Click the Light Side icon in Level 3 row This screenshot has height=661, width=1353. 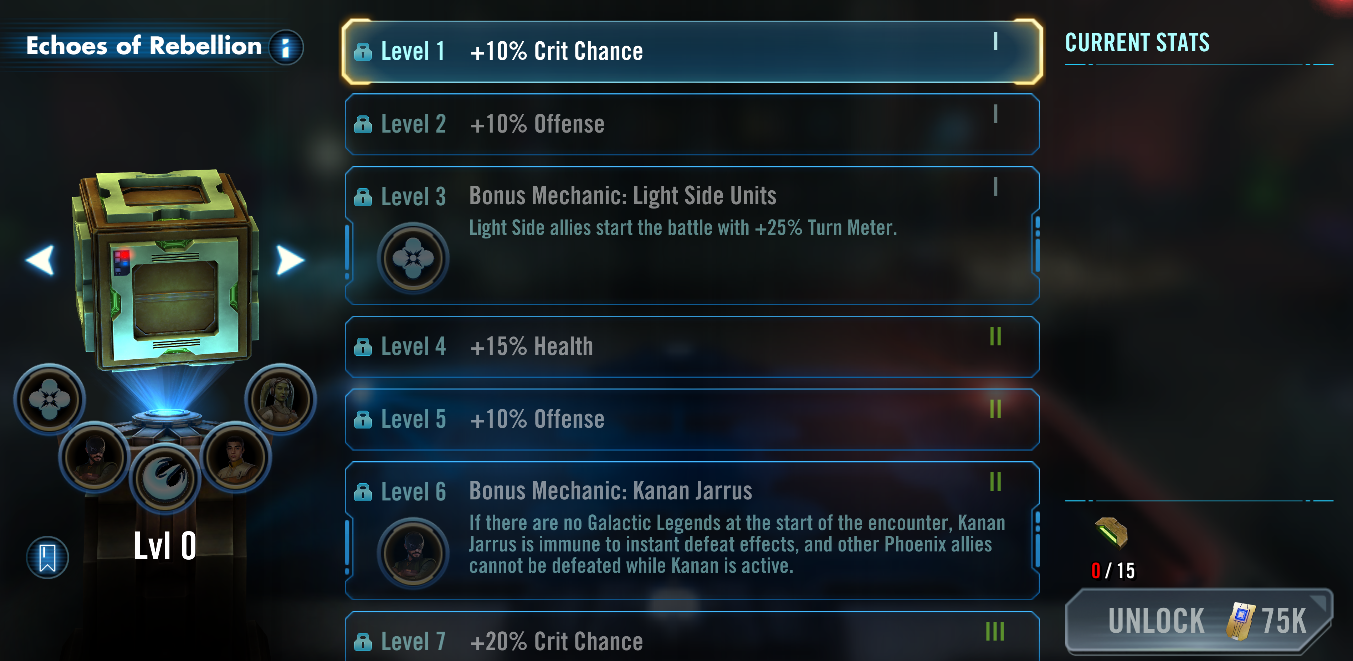tap(412, 258)
